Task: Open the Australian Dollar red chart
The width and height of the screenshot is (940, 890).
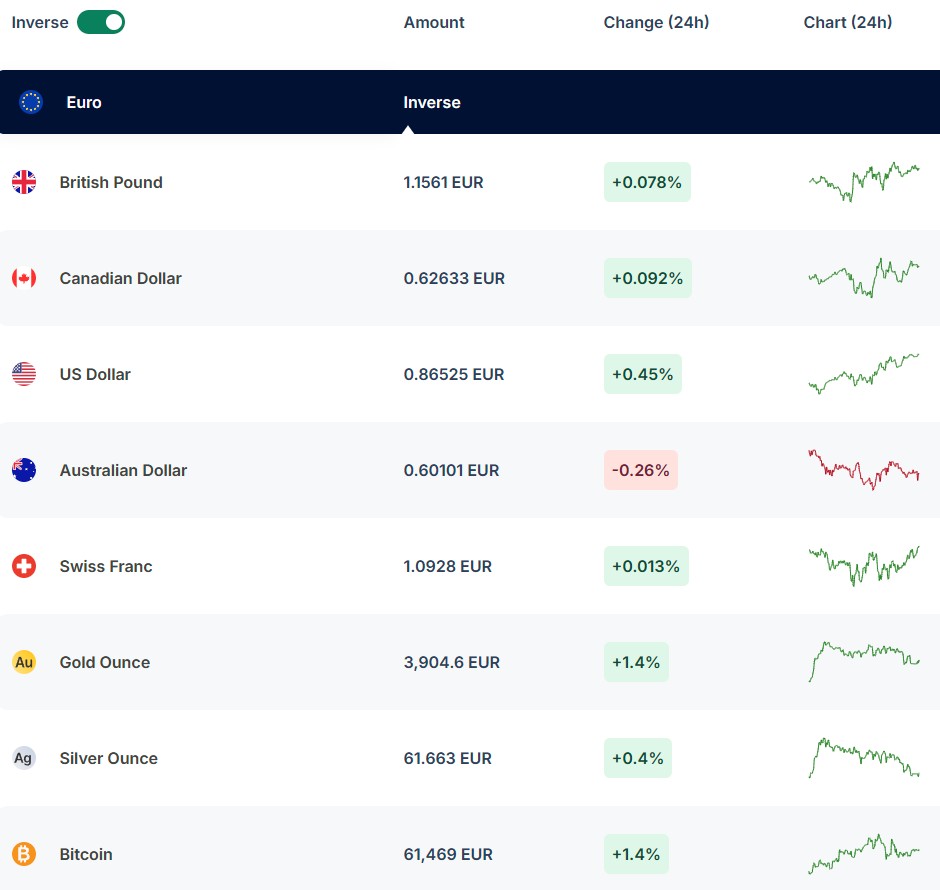Action: pyautogui.click(x=864, y=469)
